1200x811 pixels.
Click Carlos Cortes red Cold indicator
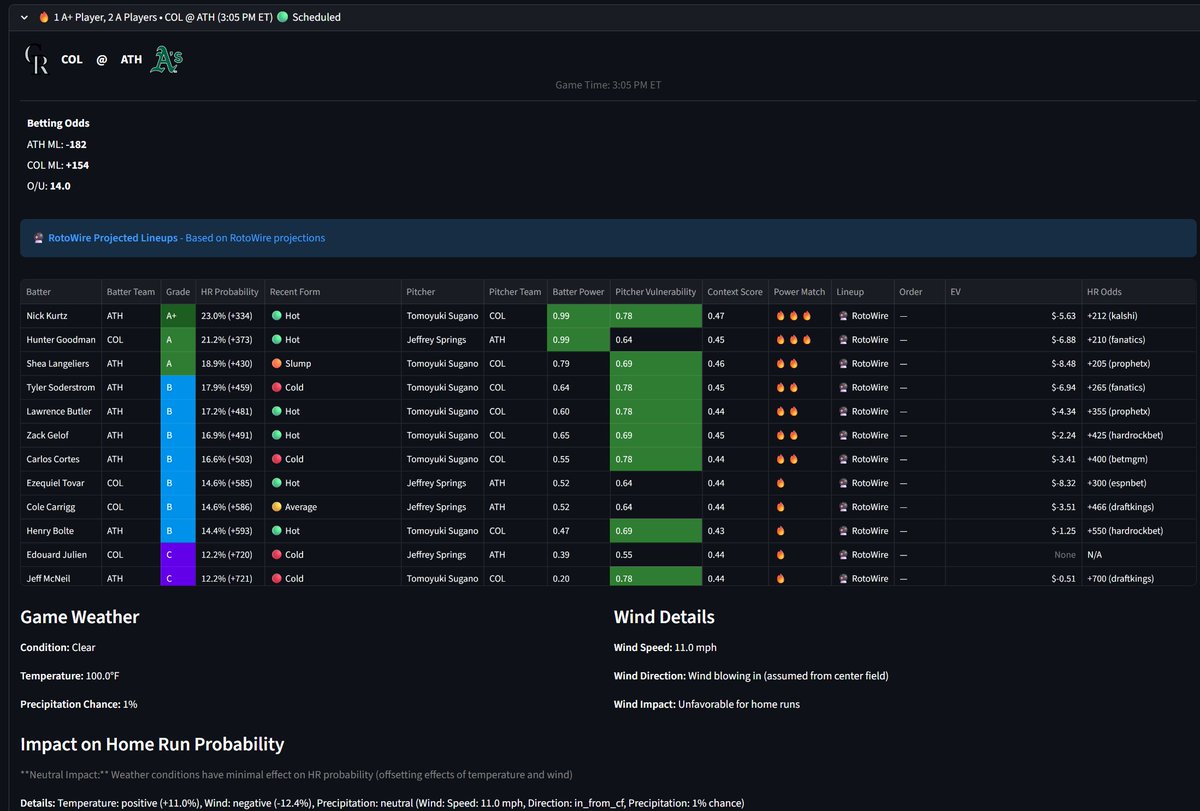click(275, 459)
